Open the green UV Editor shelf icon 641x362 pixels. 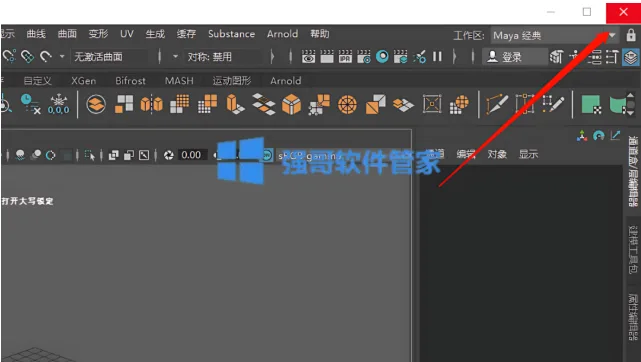pyautogui.click(x=591, y=104)
